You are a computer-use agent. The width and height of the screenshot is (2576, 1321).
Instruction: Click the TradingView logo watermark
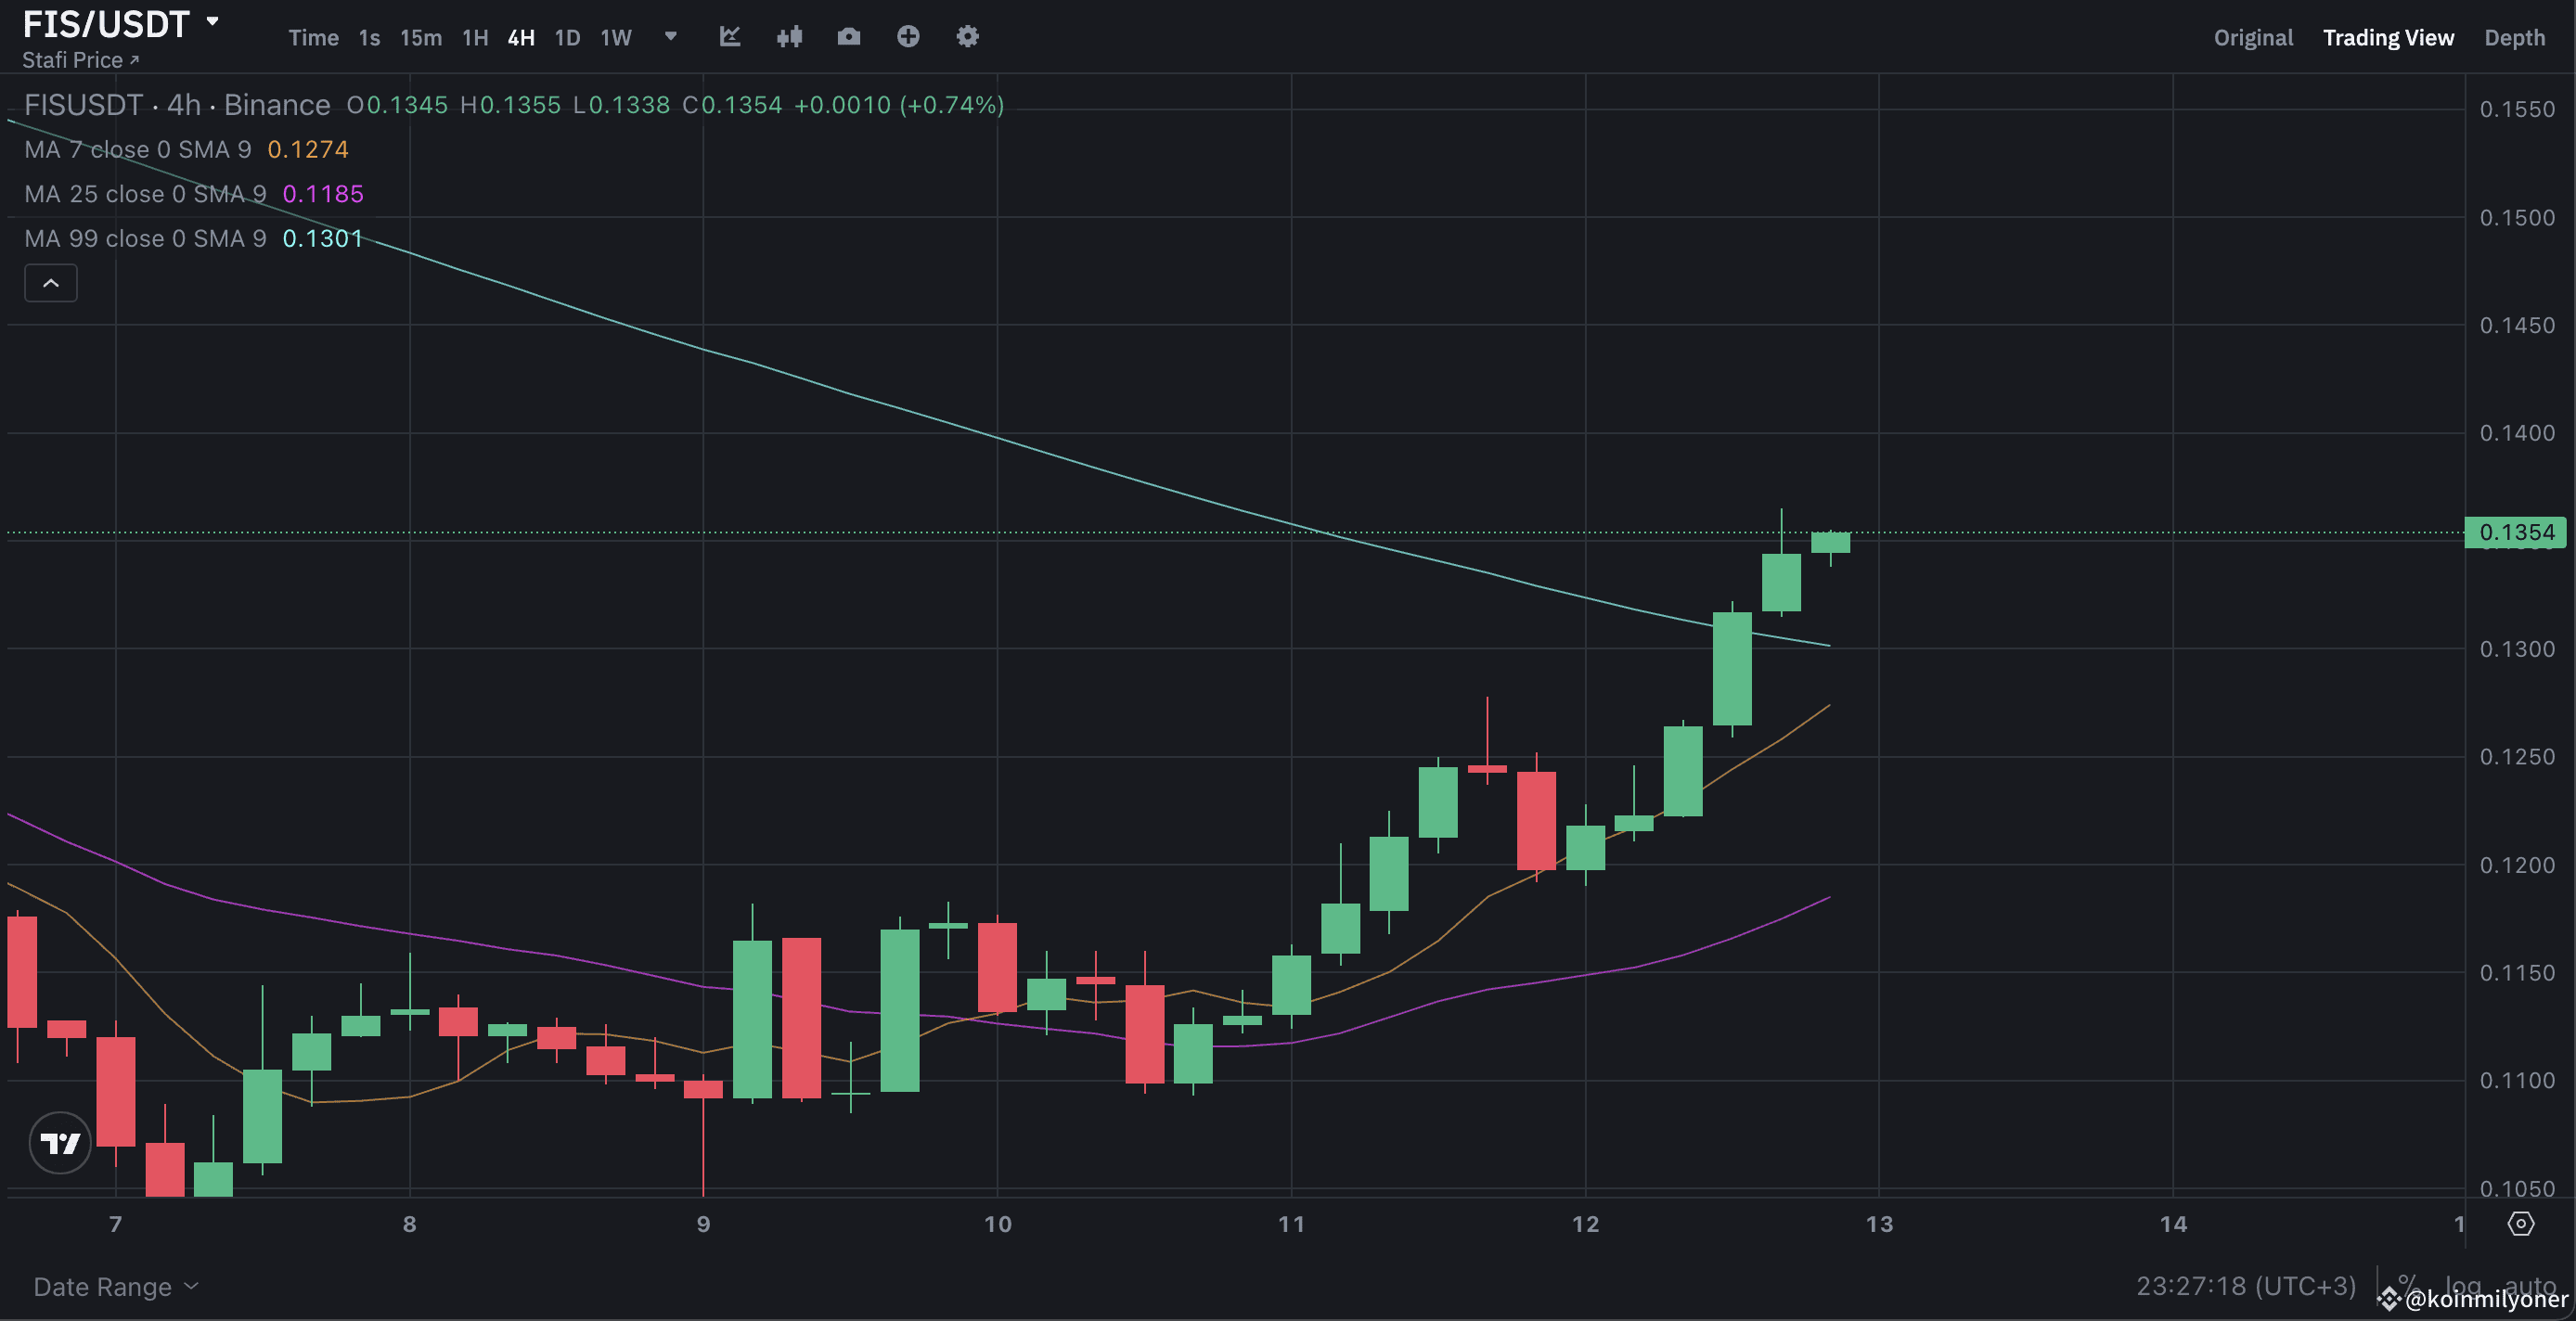coord(60,1143)
